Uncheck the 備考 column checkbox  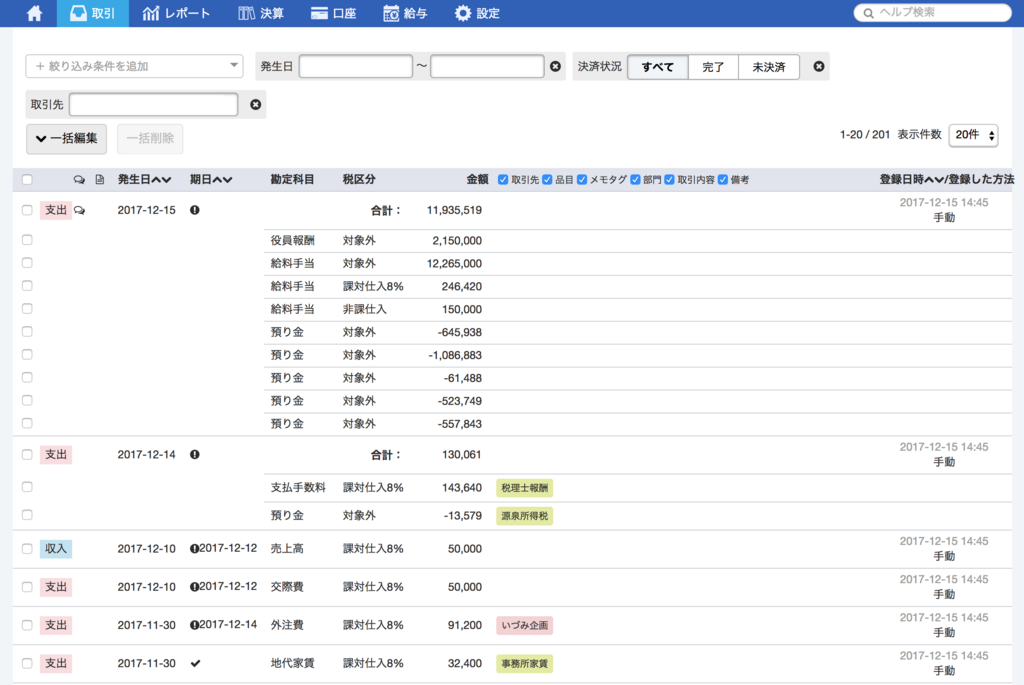pos(723,180)
